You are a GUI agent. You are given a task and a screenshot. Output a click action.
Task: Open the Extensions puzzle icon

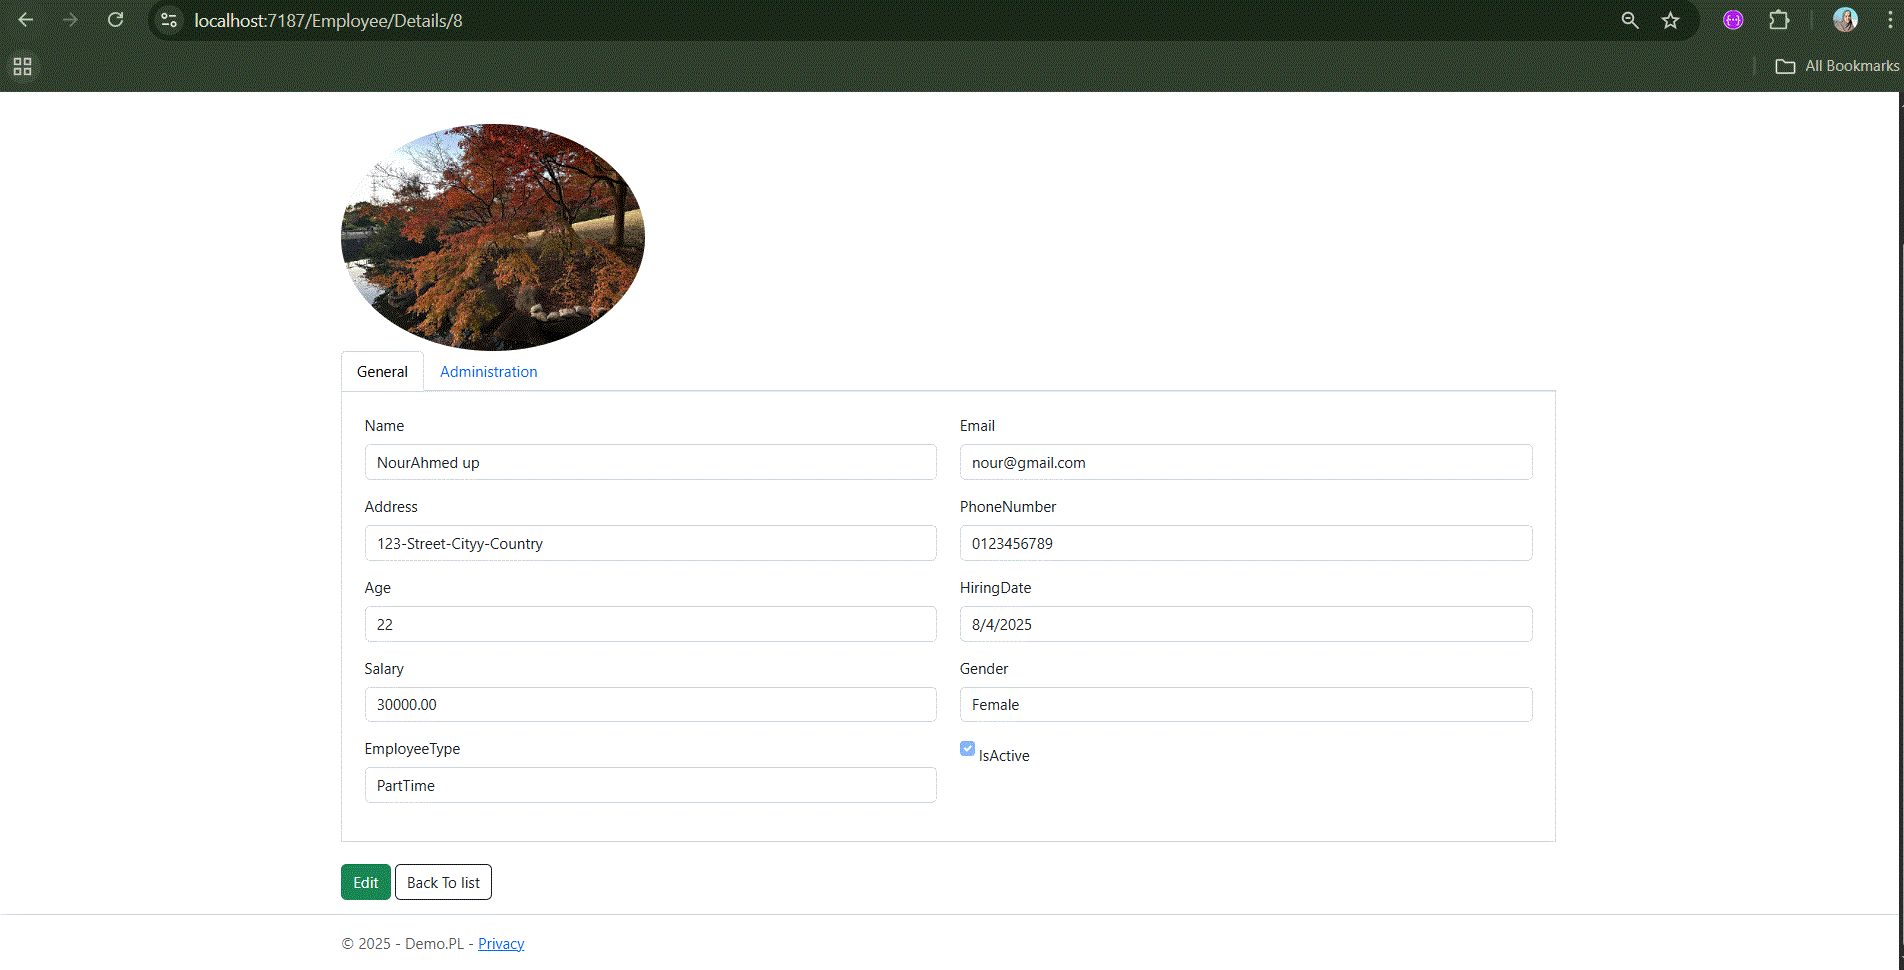coord(1779,20)
